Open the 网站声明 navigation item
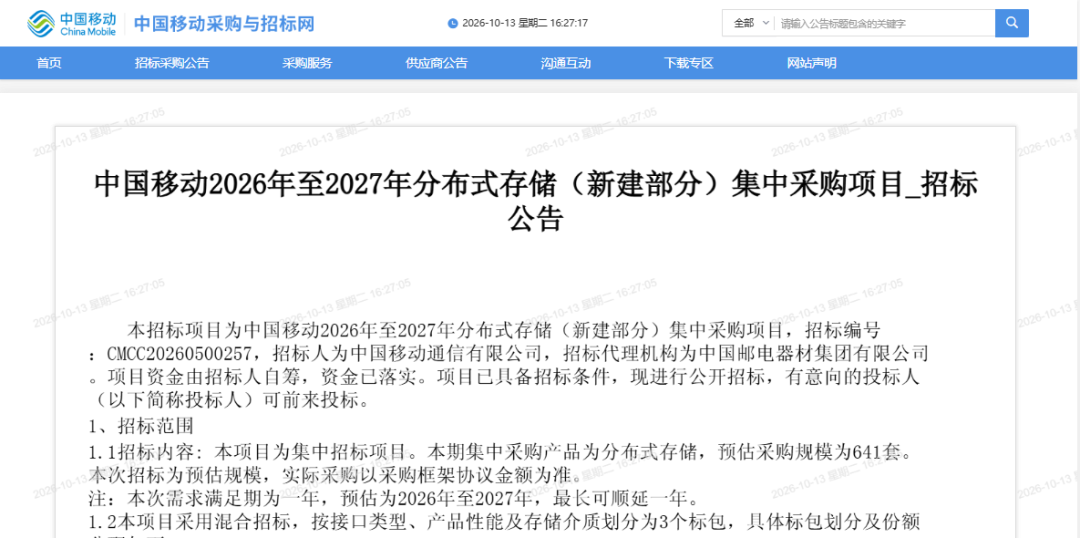 click(811, 63)
